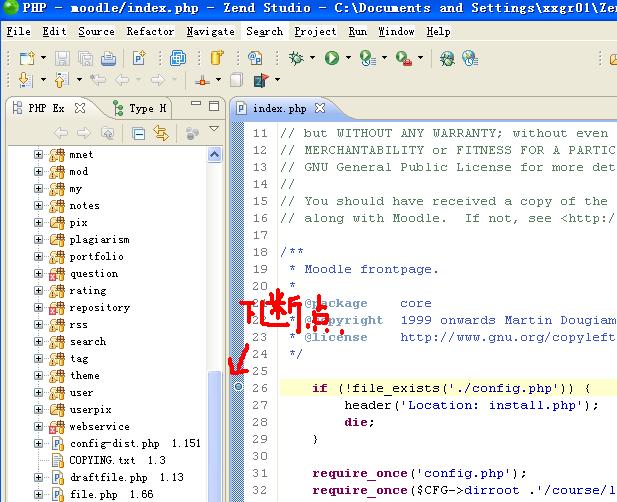The image size is (617, 502).
Task: Click the Last Edit Location icon
Action: (x=98, y=80)
